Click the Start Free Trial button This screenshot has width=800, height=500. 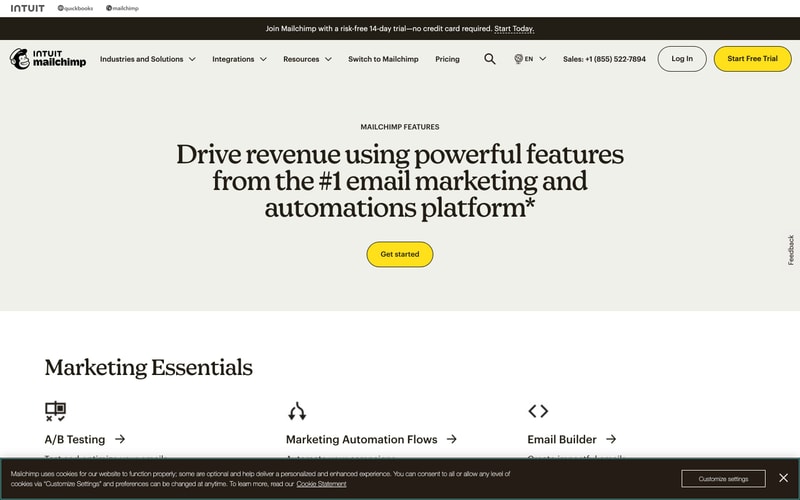(753, 59)
